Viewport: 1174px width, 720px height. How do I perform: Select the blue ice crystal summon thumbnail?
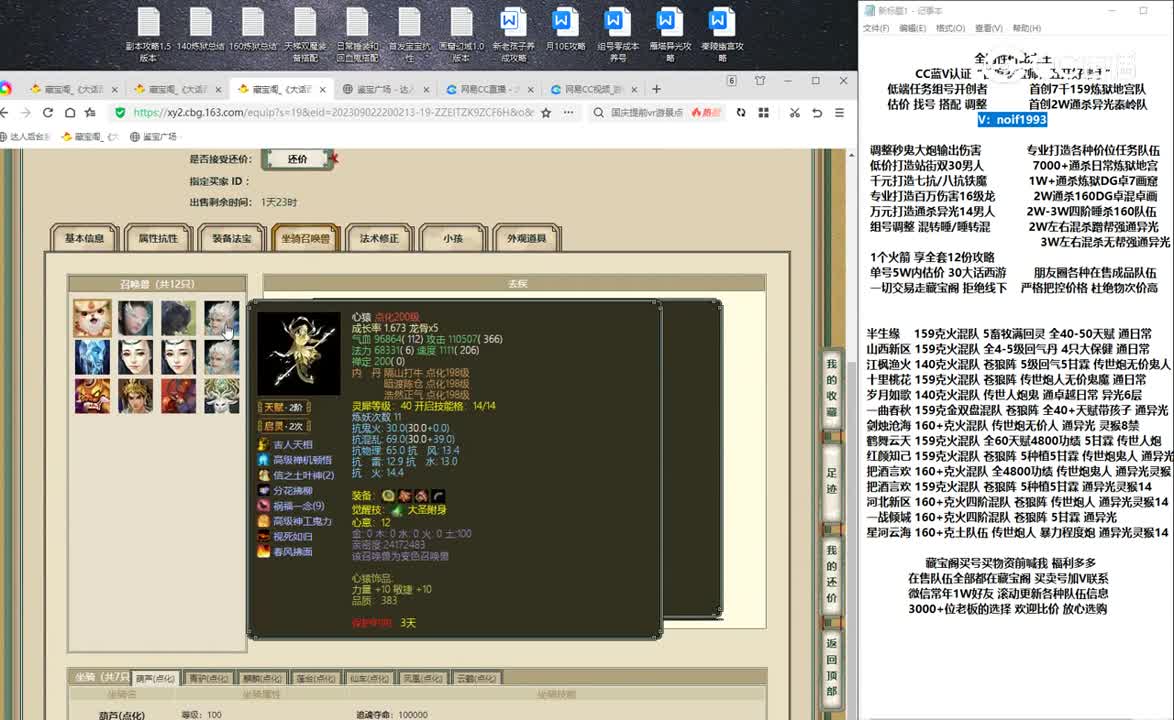pyautogui.click(x=92, y=357)
